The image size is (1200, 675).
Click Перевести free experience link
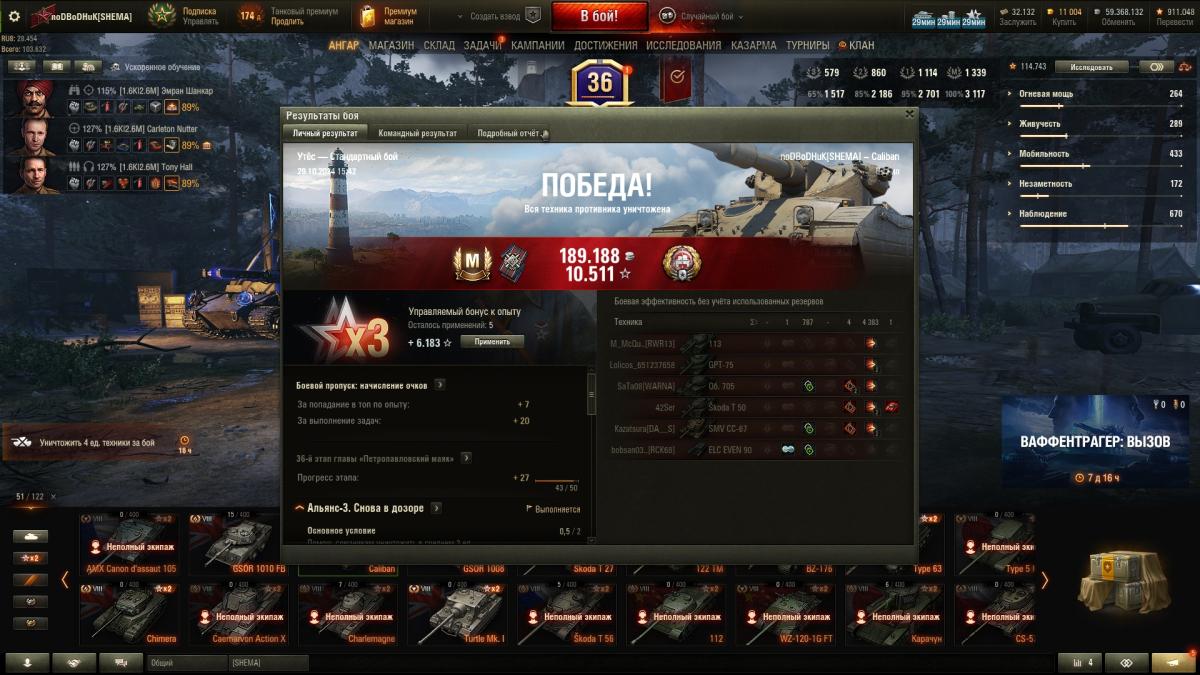coord(1174,22)
